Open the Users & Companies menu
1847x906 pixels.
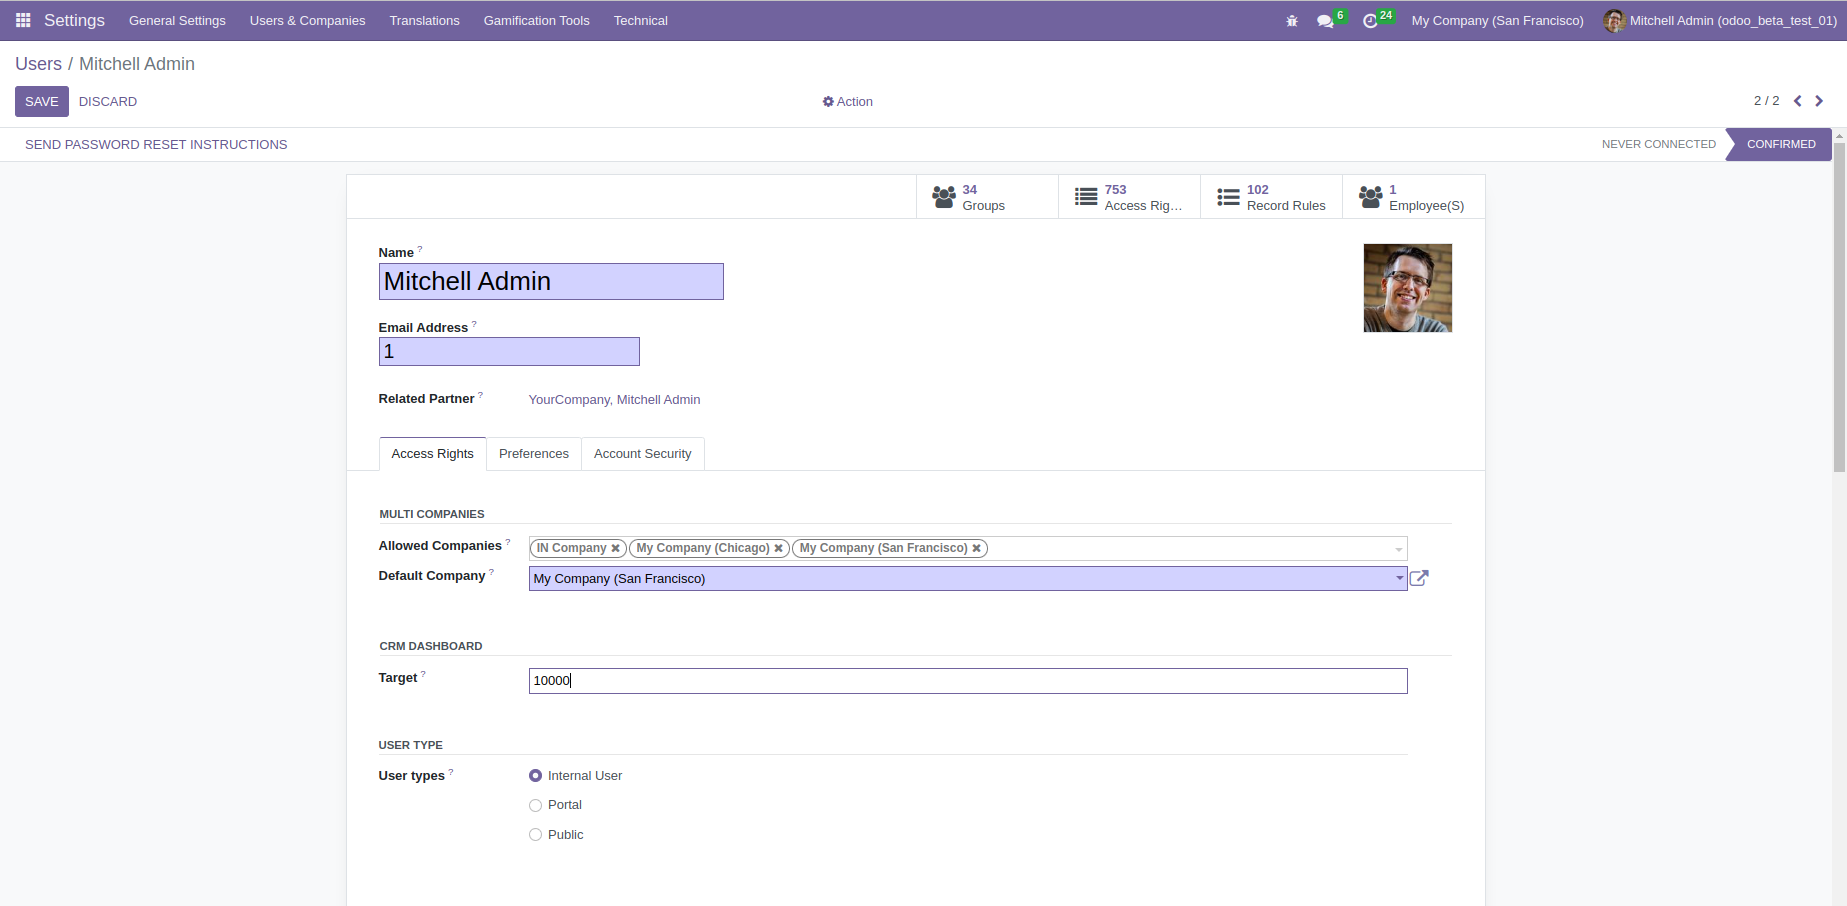tap(307, 21)
